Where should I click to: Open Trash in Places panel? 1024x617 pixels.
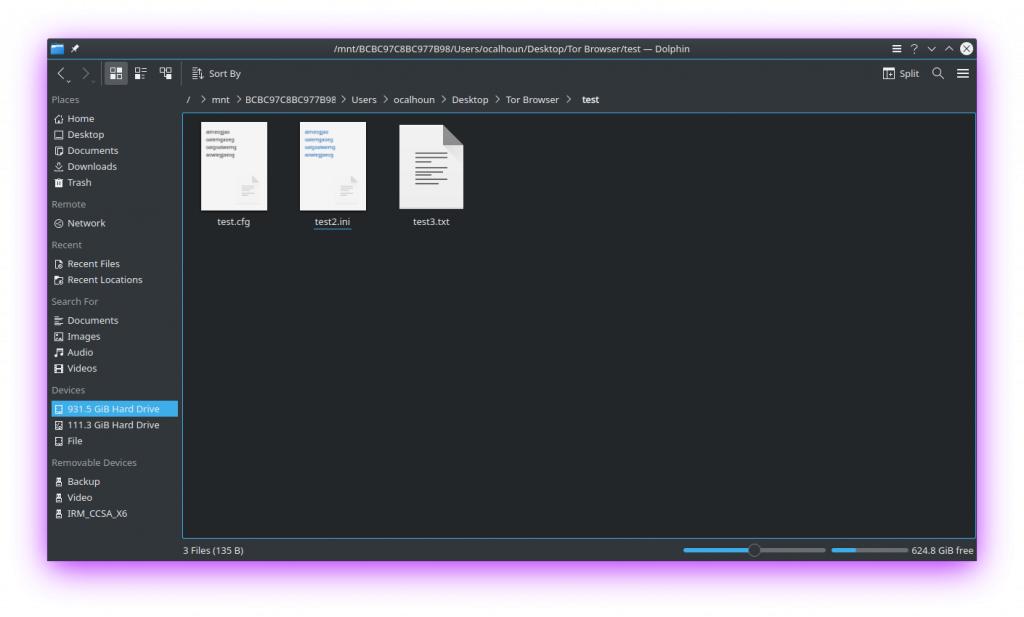(x=79, y=183)
